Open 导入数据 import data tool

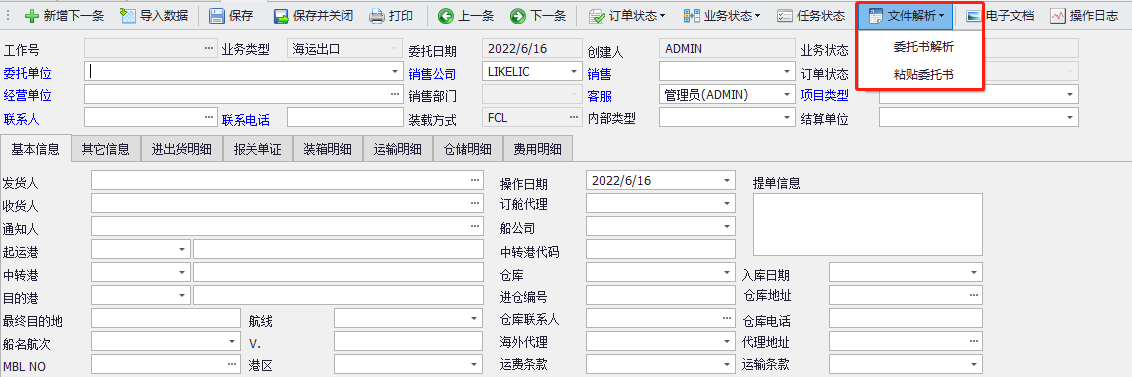pyautogui.click(x=154, y=15)
